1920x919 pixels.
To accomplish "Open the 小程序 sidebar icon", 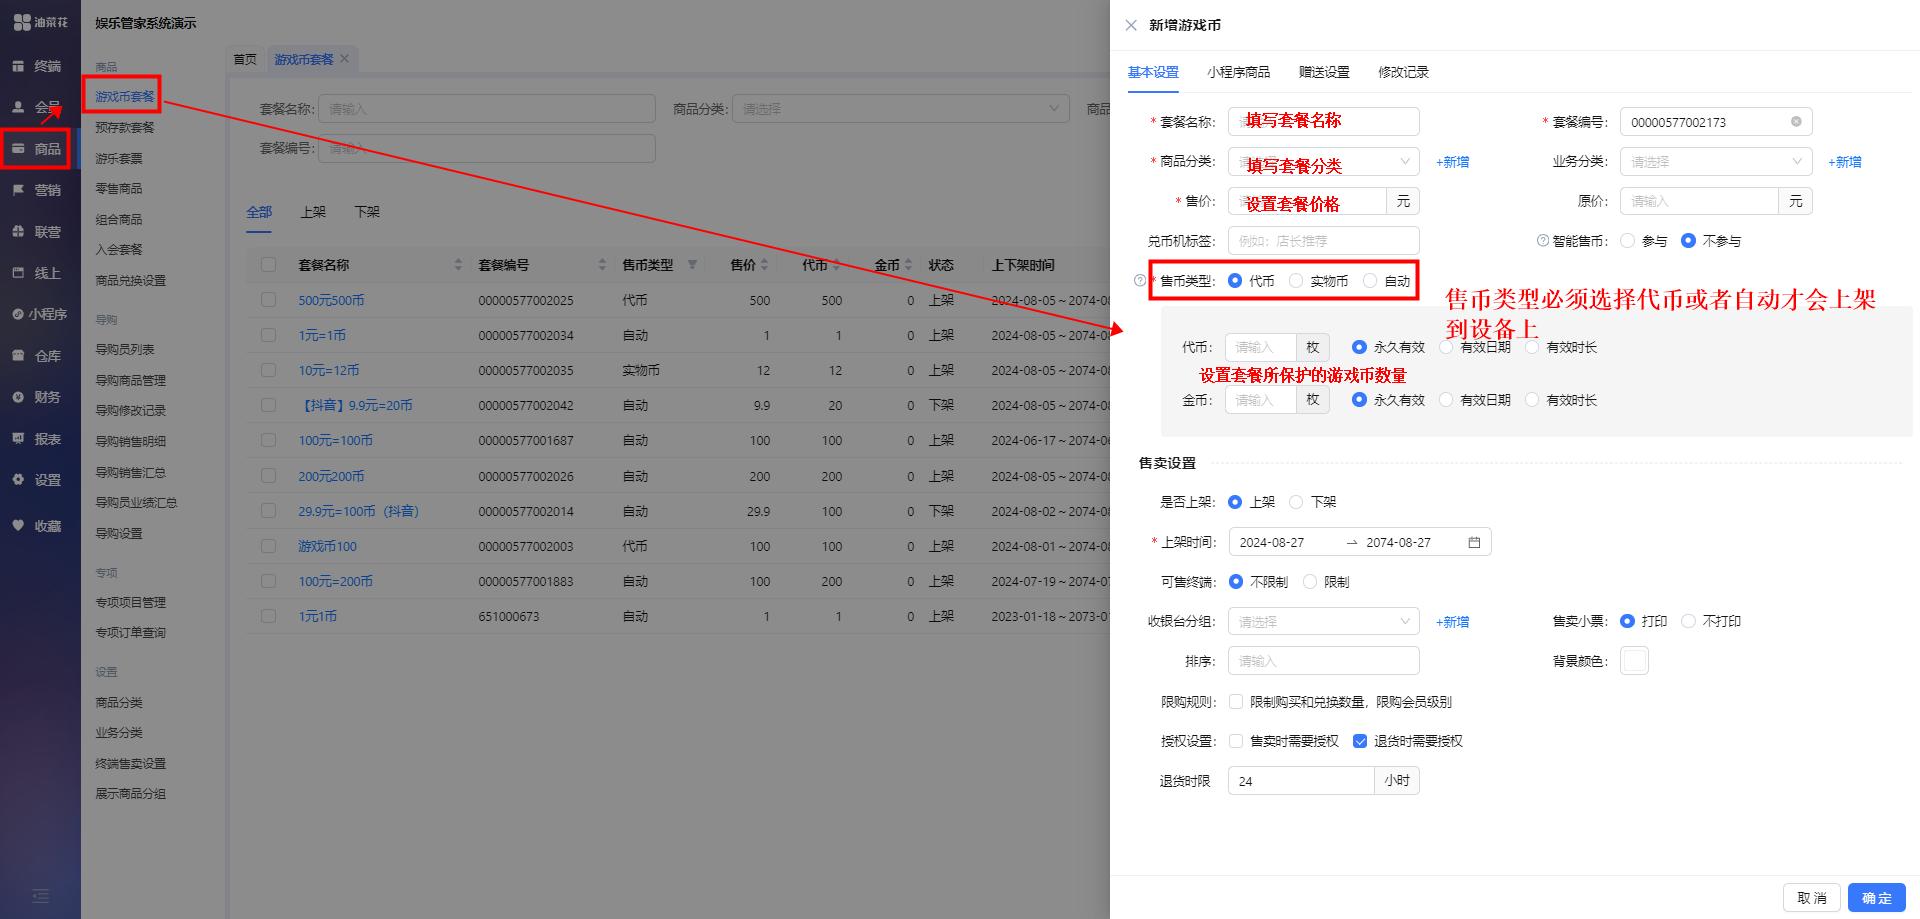I will coord(18,314).
